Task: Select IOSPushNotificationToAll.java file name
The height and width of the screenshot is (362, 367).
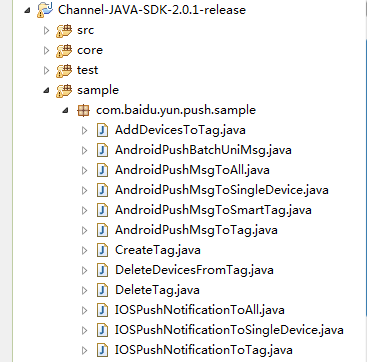Action: [200, 310]
